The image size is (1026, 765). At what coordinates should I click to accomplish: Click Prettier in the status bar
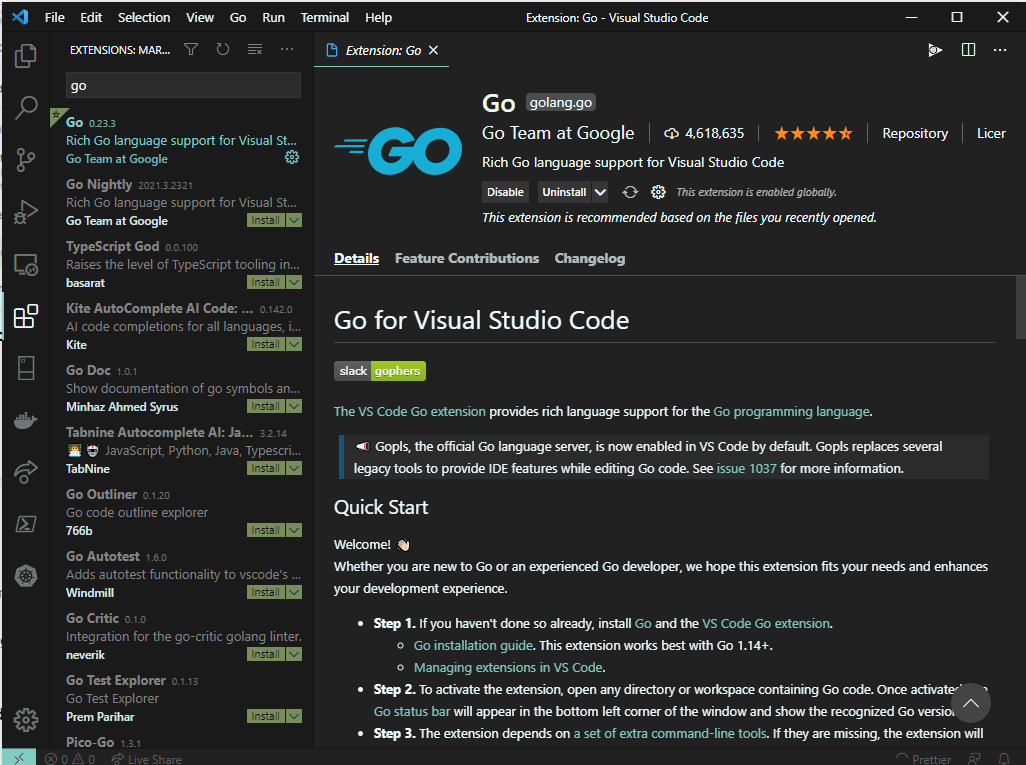click(924, 759)
